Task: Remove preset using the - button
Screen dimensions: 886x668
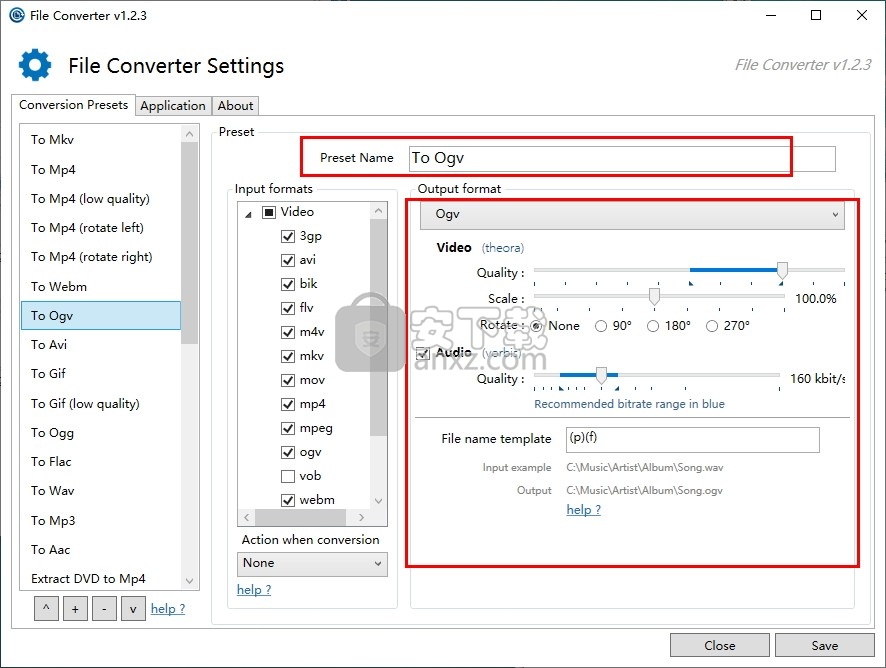Action: pyautogui.click(x=104, y=608)
